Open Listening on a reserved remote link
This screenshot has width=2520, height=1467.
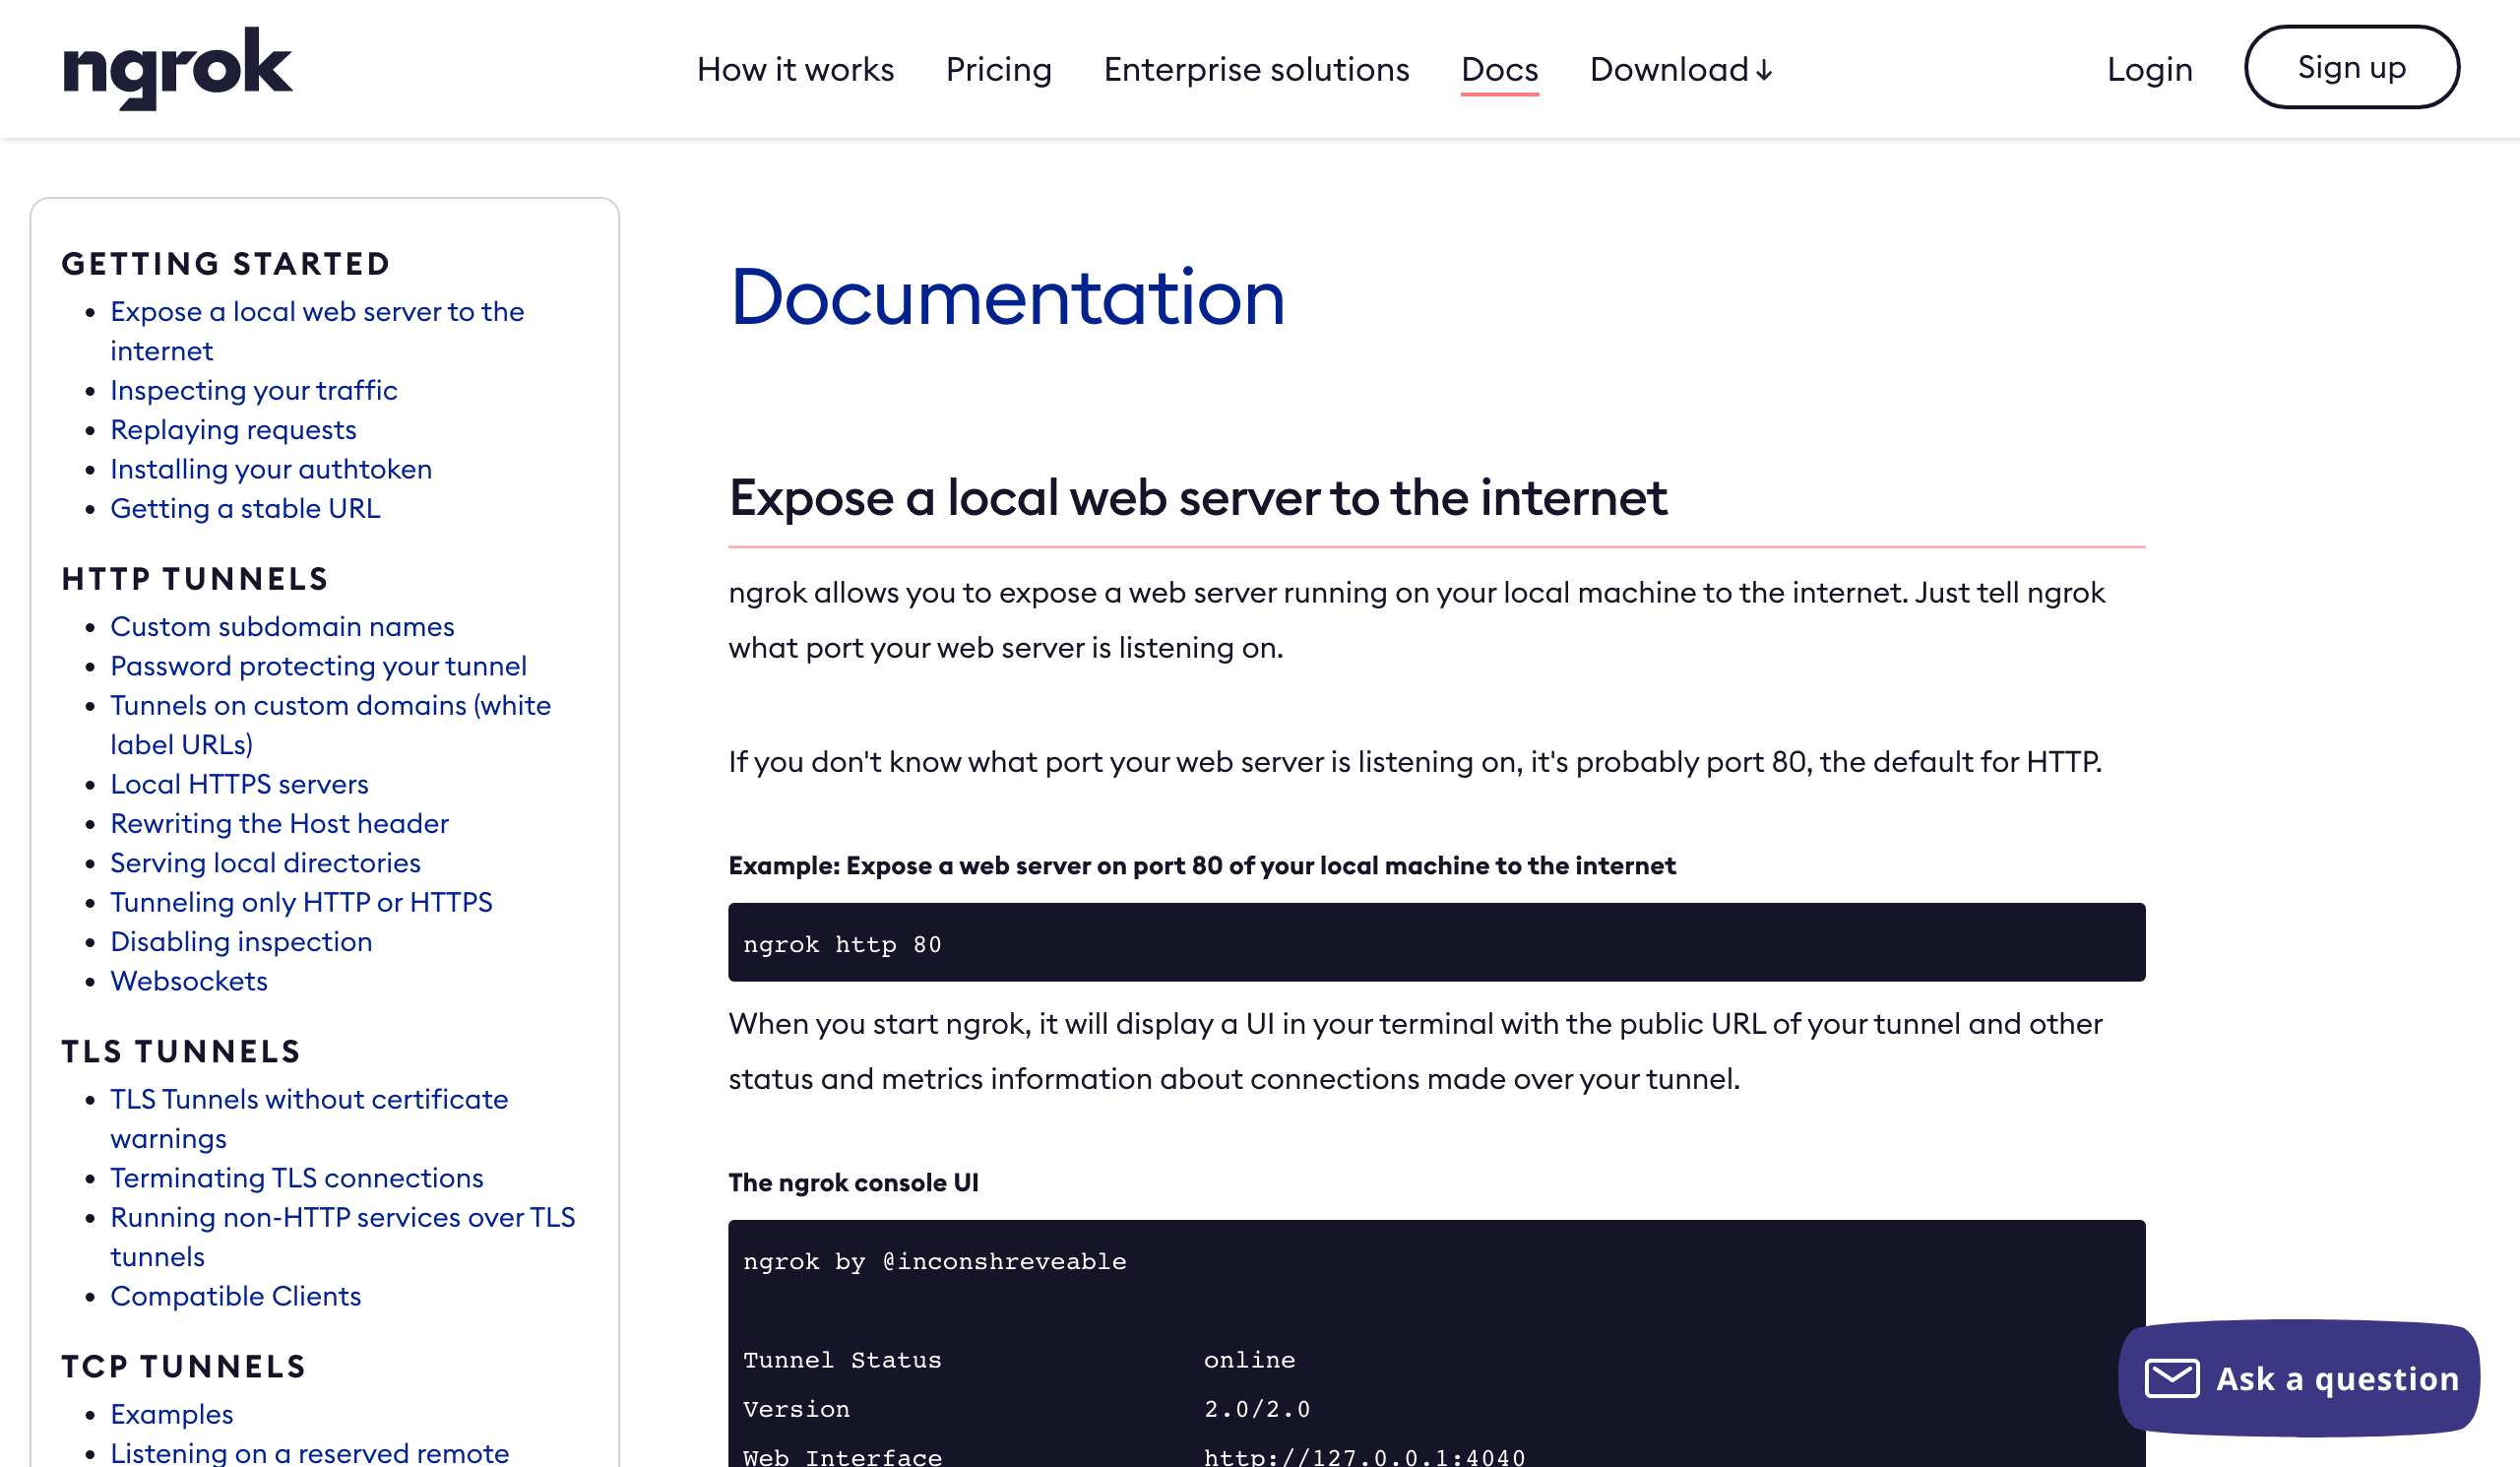[309, 1452]
